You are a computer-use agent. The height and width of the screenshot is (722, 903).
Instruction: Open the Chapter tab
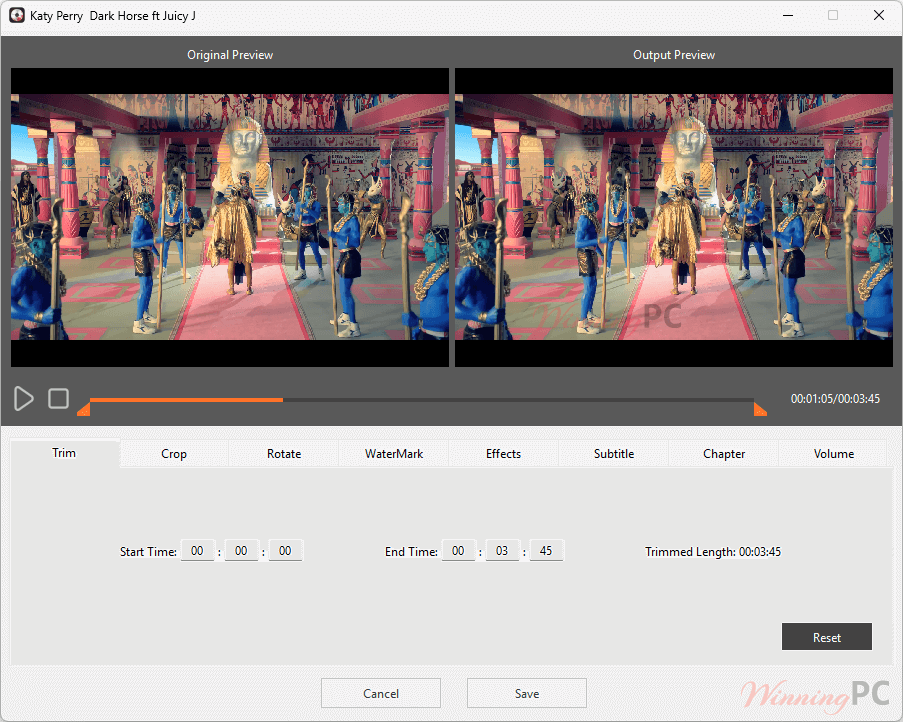724,454
